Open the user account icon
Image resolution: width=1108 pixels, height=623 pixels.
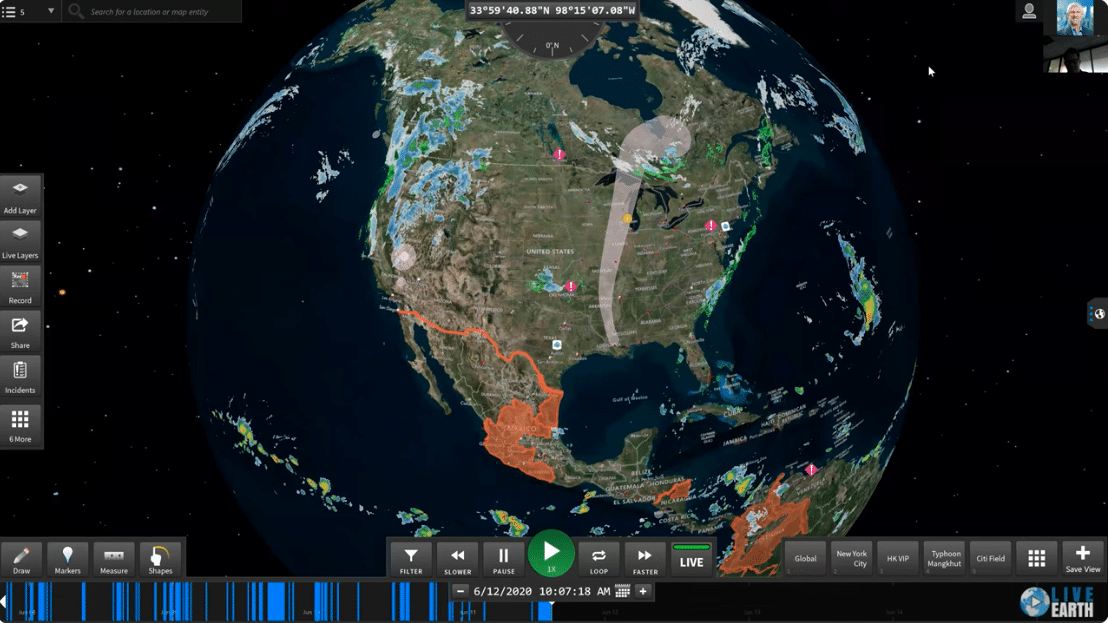click(x=1029, y=11)
